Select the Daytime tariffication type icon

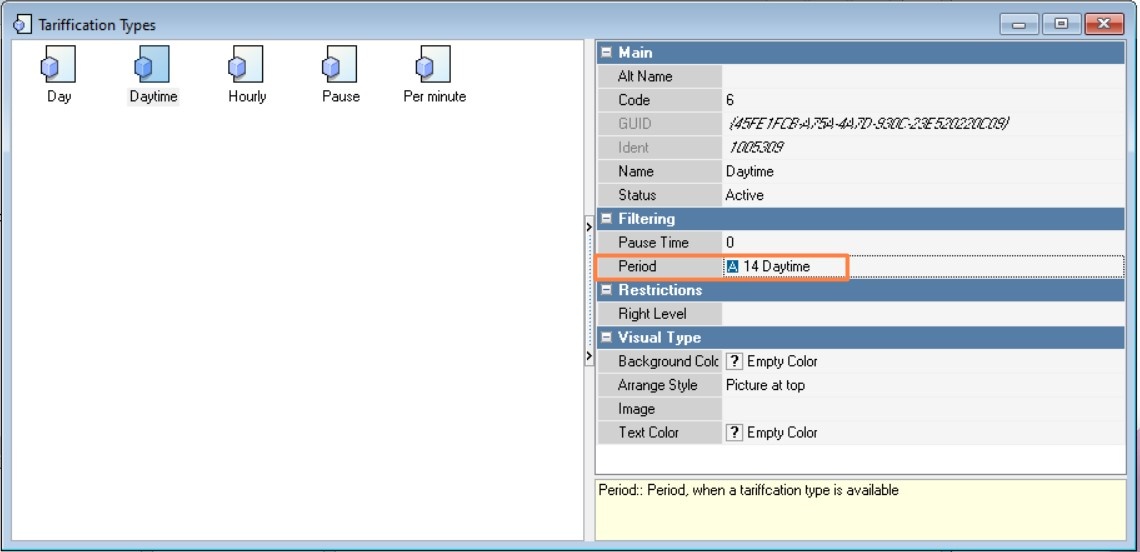(152, 66)
